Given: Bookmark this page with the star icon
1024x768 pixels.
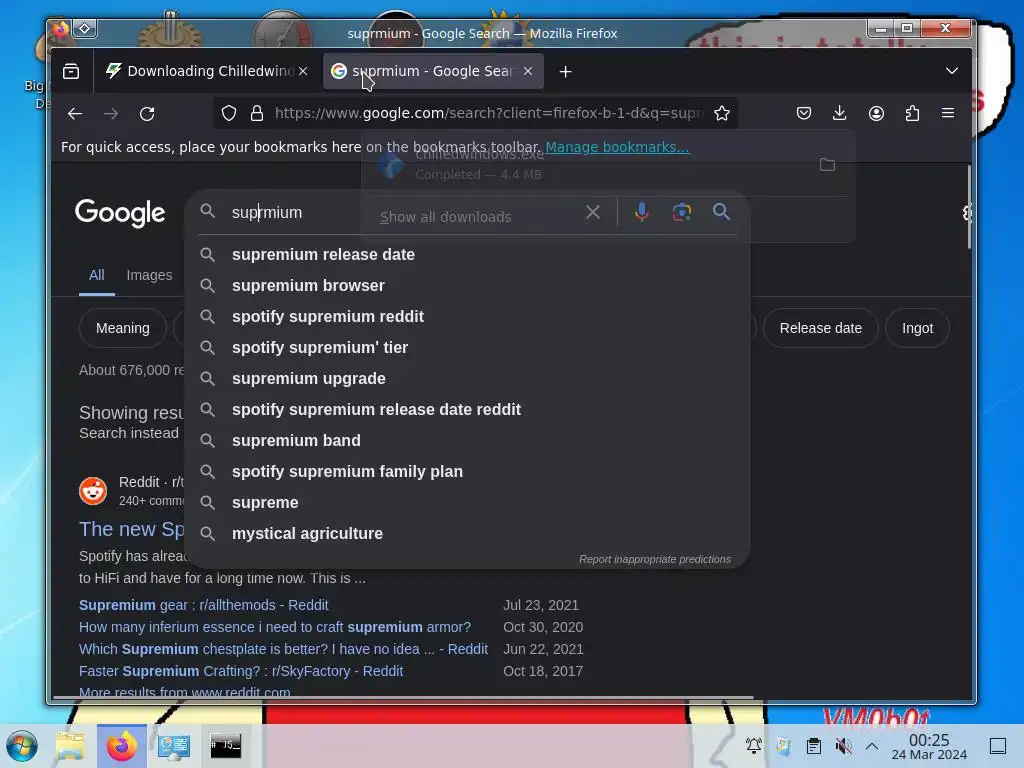Looking at the screenshot, I should tap(722, 114).
